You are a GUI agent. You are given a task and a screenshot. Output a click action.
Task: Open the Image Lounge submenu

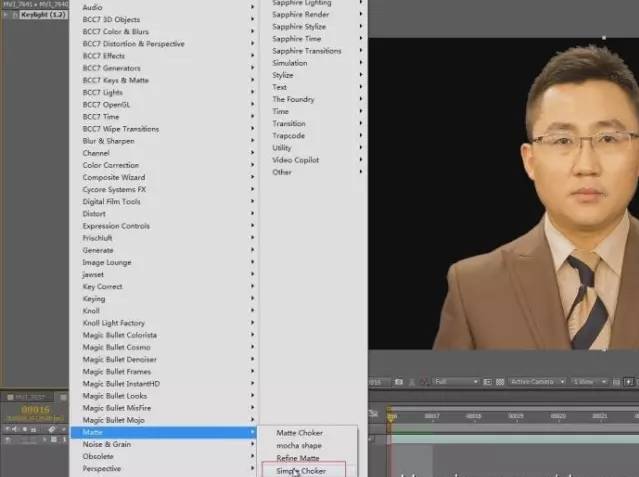point(163,263)
